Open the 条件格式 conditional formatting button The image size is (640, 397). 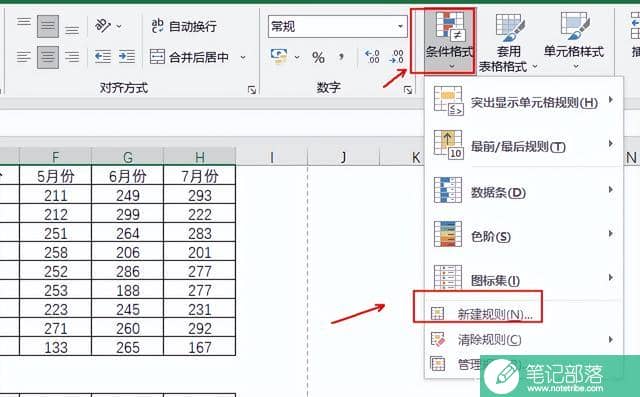pos(449,40)
